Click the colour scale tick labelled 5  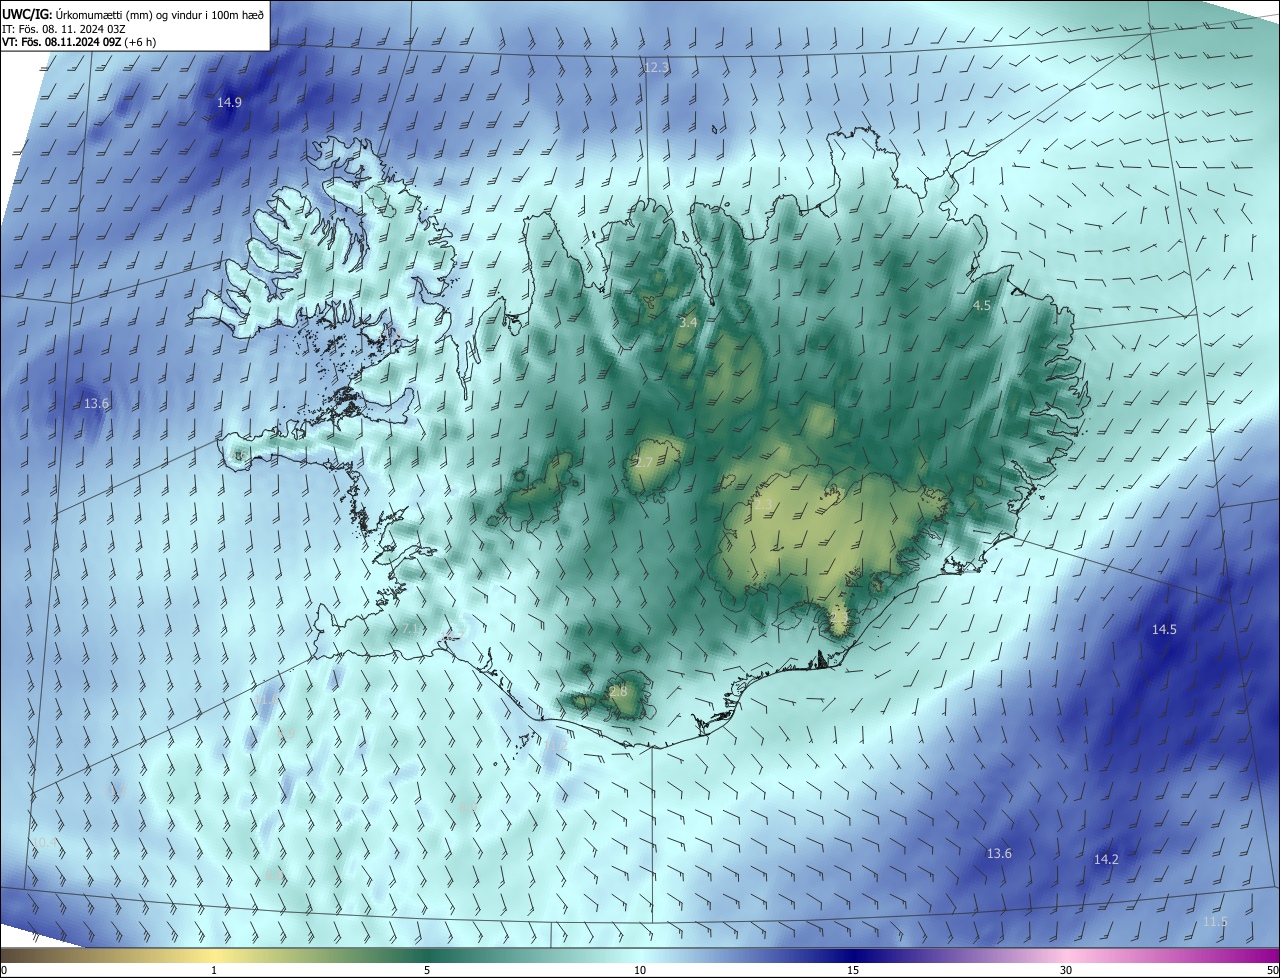(427, 971)
